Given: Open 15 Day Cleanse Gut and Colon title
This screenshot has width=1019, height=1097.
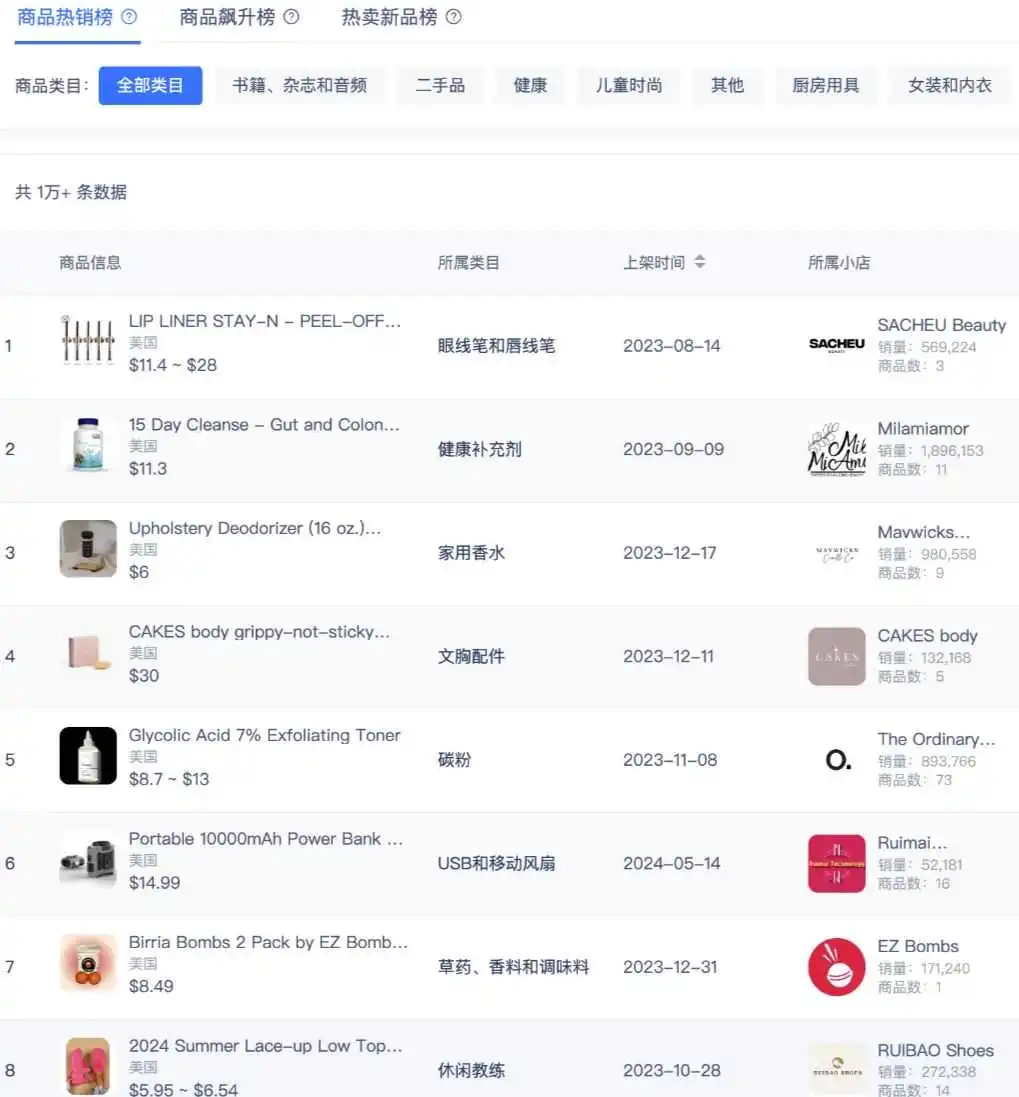Looking at the screenshot, I should click(x=264, y=425).
